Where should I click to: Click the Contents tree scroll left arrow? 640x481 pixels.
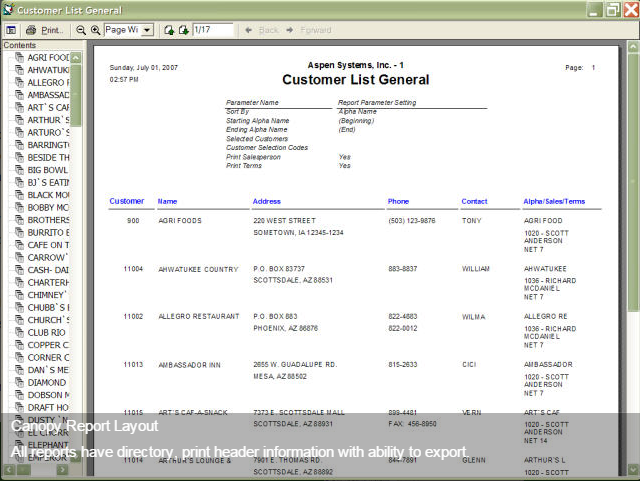click(x=9, y=469)
